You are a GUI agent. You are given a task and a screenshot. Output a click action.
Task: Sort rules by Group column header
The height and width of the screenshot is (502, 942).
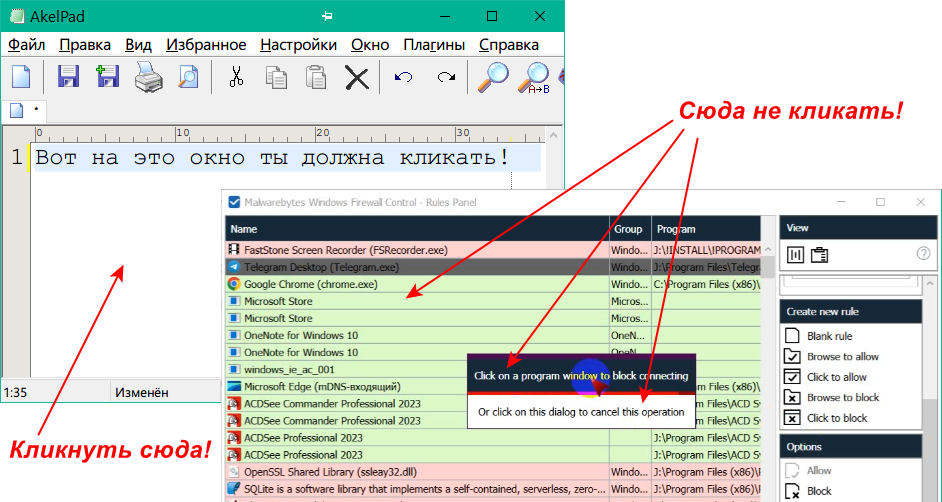[630, 229]
